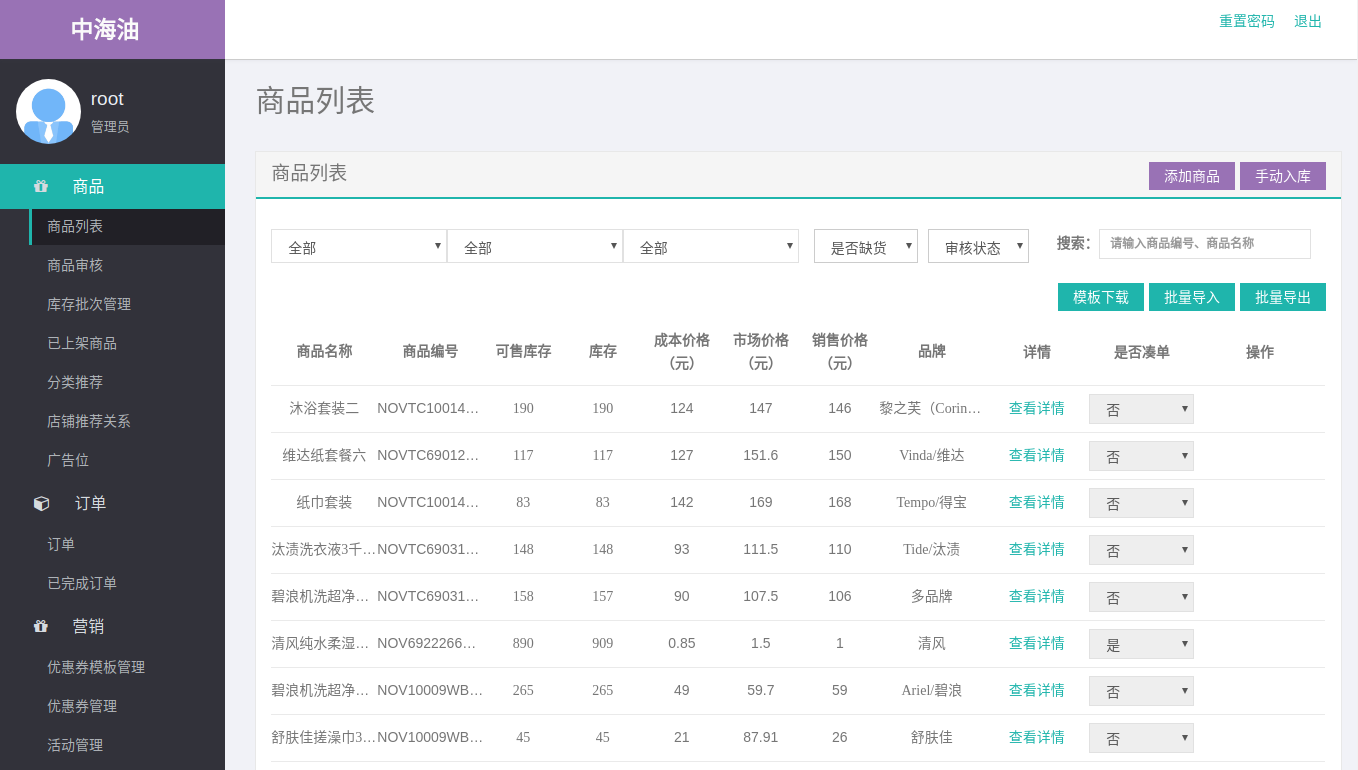Focus the 商品编号 search input field
The width and height of the screenshot is (1358, 770).
1205,244
